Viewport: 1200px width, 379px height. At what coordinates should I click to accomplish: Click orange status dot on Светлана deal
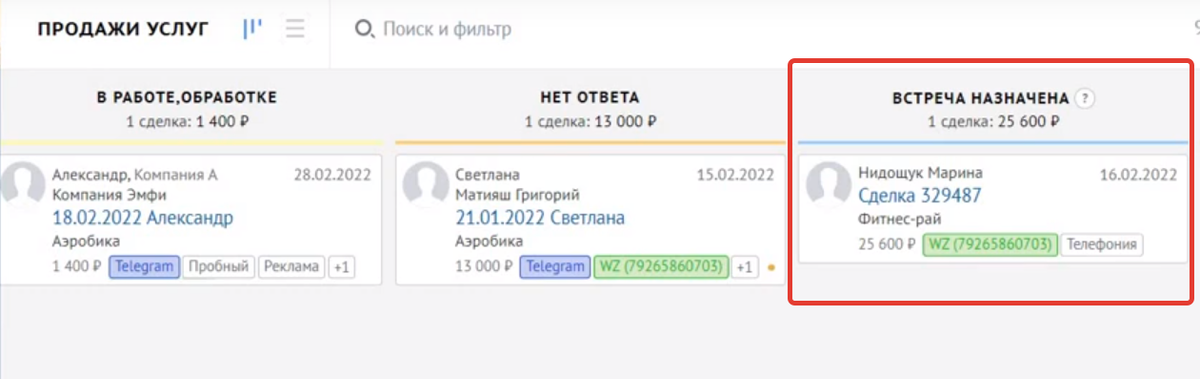point(769,268)
